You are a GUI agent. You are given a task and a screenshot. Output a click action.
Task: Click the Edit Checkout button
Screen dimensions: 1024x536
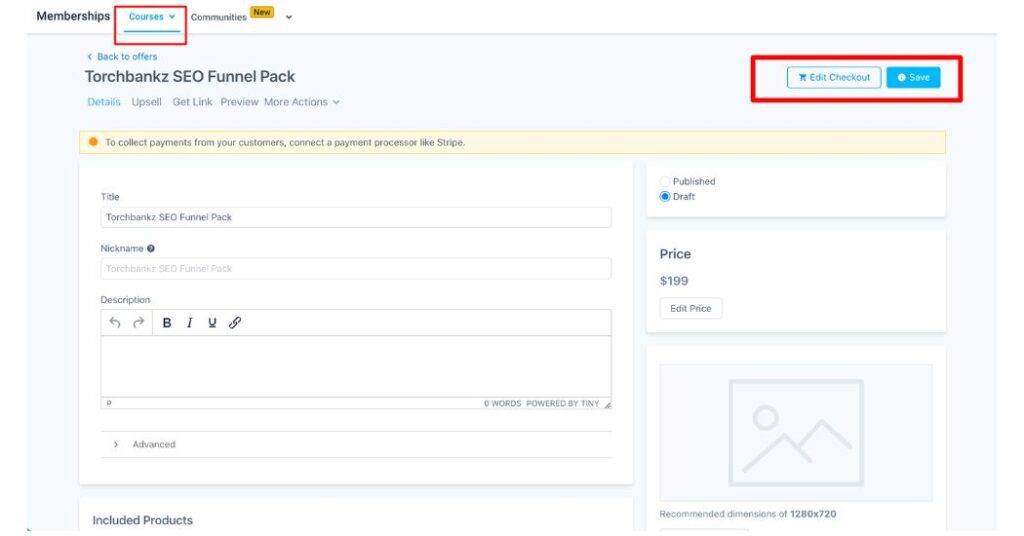[833, 77]
